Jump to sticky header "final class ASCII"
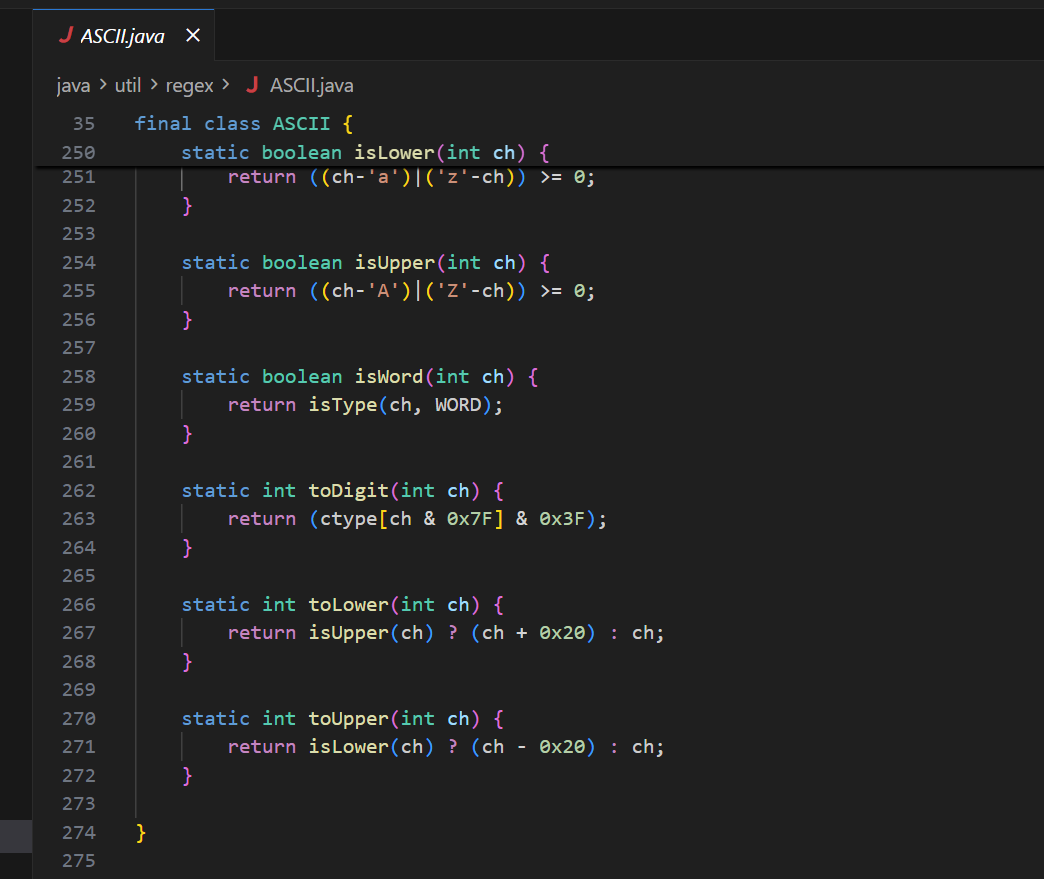The height and width of the screenshot is (879, 1044). (244, 124)
